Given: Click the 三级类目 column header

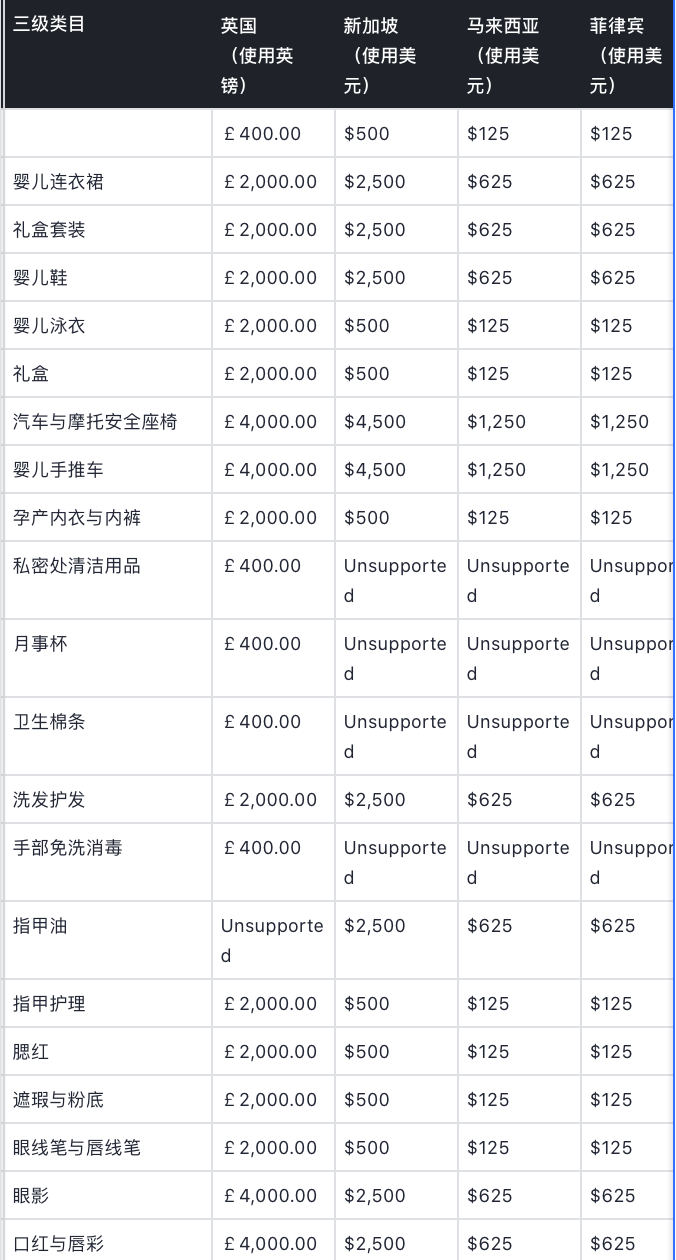Looking at the screenshot, I should (50, 25).
